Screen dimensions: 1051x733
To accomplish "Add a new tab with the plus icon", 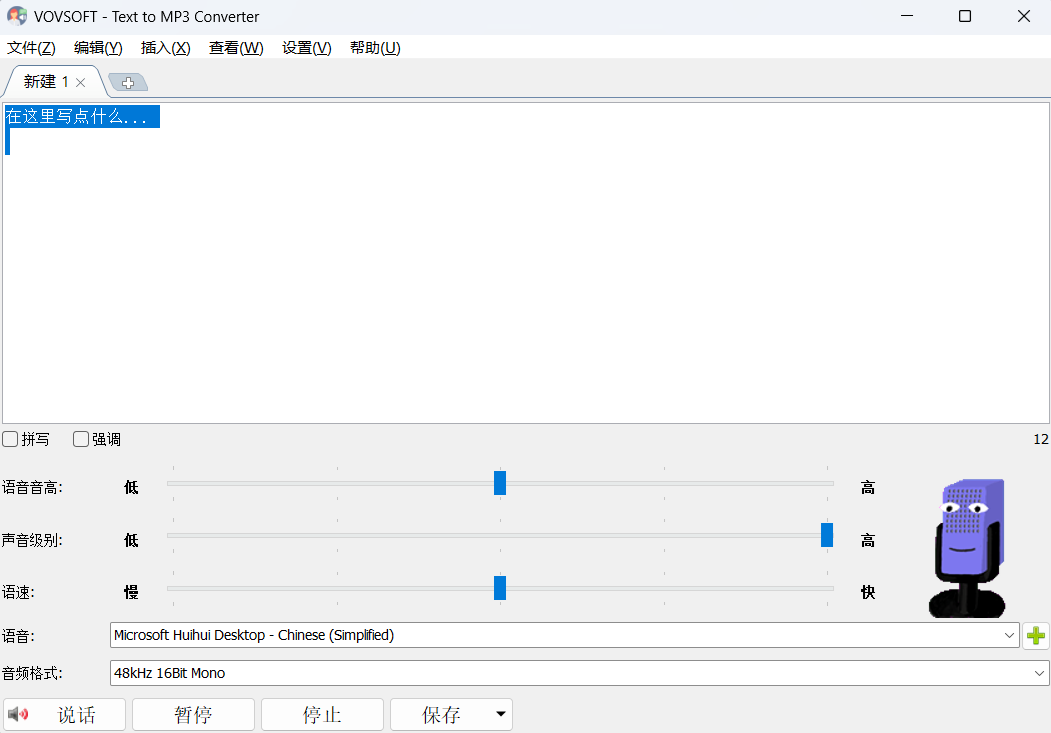I will coord(128,82).
